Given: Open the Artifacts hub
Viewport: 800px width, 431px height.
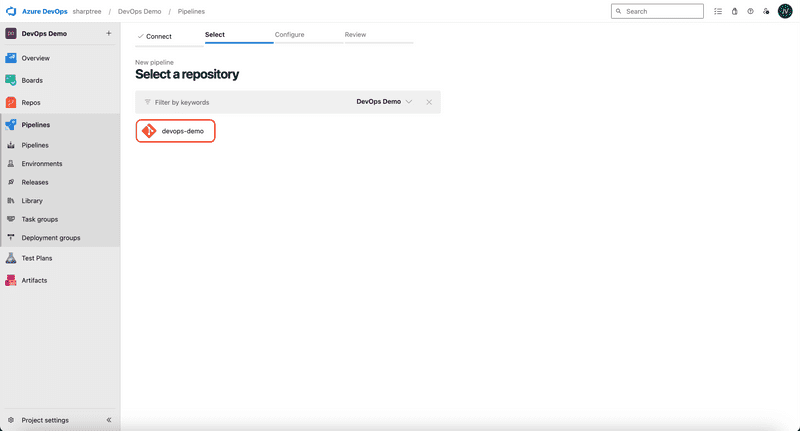Looking at the screenshot, I should [x=34, y=280].
